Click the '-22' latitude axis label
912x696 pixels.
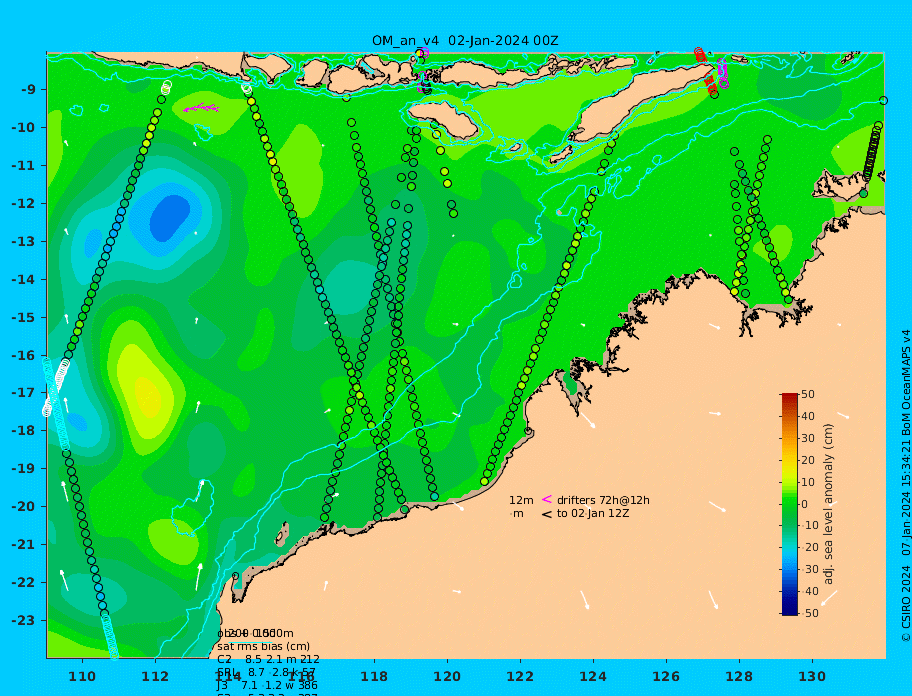tap(23, 583)
